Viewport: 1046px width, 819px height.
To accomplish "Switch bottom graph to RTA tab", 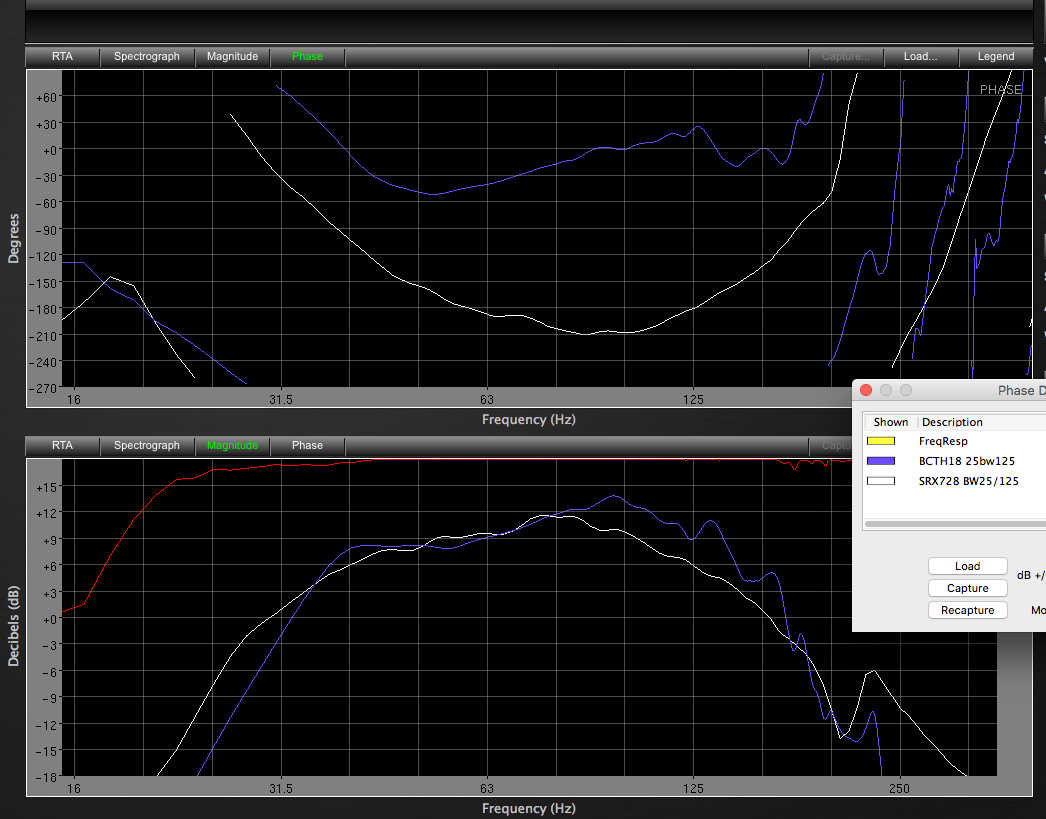I will pyautogui.click(x=63, y=446).
